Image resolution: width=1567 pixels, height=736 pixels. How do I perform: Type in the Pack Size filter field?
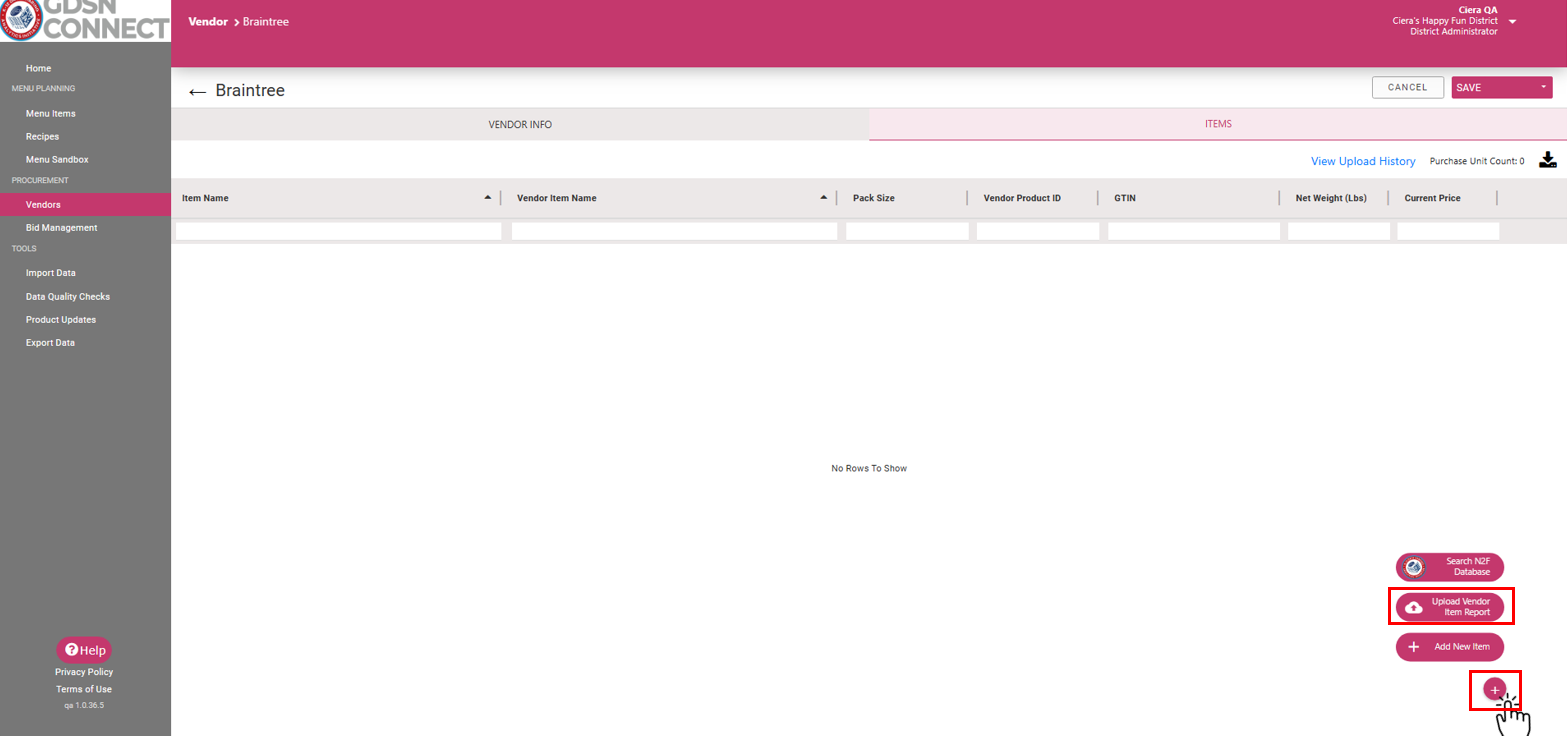point(906,230)
